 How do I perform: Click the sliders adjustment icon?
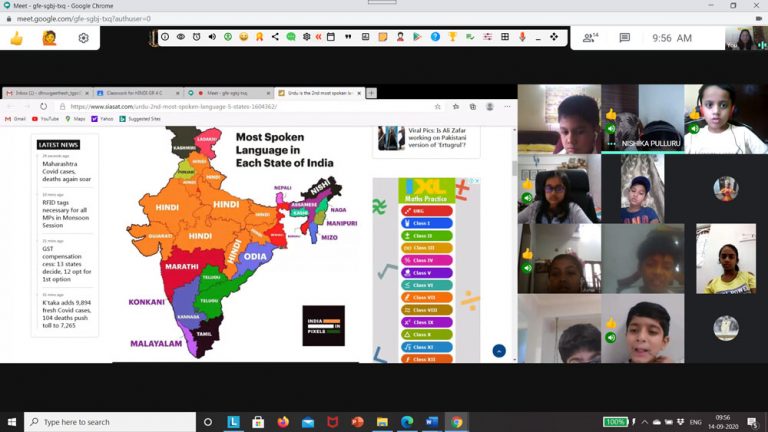(x=487, y=37)
